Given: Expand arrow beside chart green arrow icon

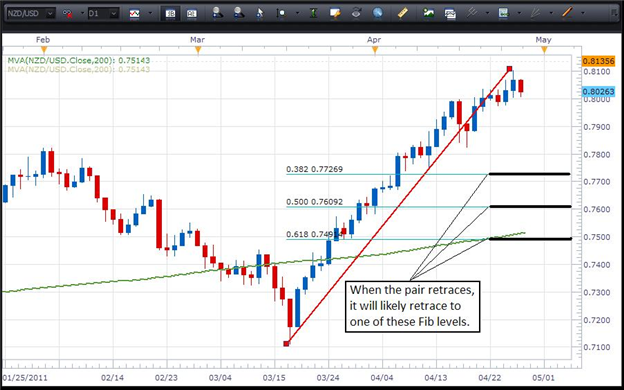Looking at the screenshot, I should click(519, 14).
